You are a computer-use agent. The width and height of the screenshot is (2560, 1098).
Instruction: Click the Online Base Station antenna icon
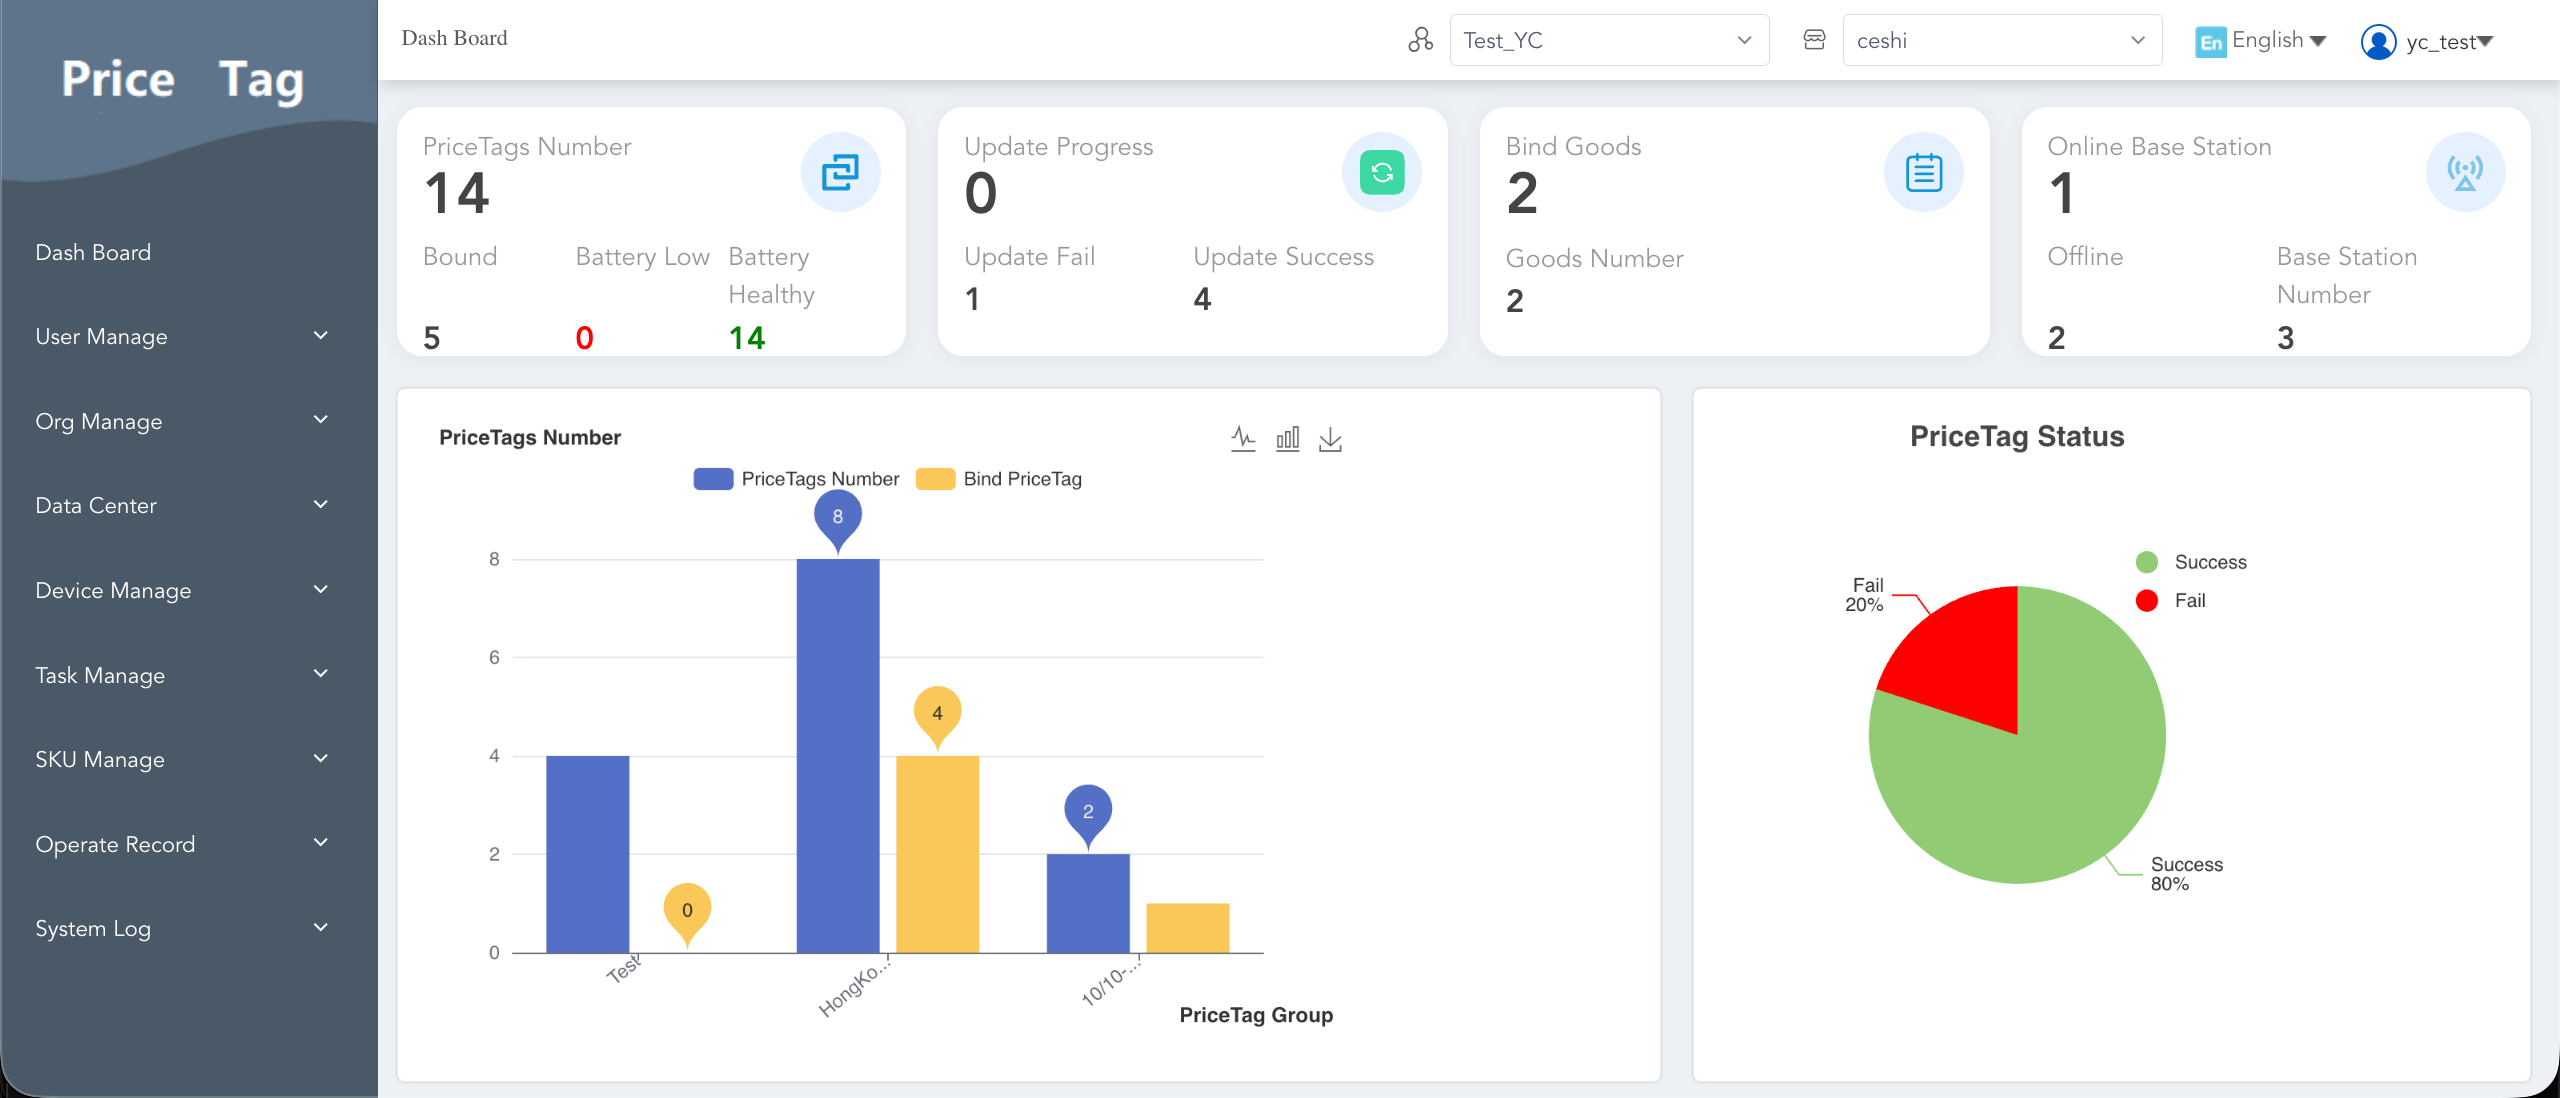[x=2465, y=172]
